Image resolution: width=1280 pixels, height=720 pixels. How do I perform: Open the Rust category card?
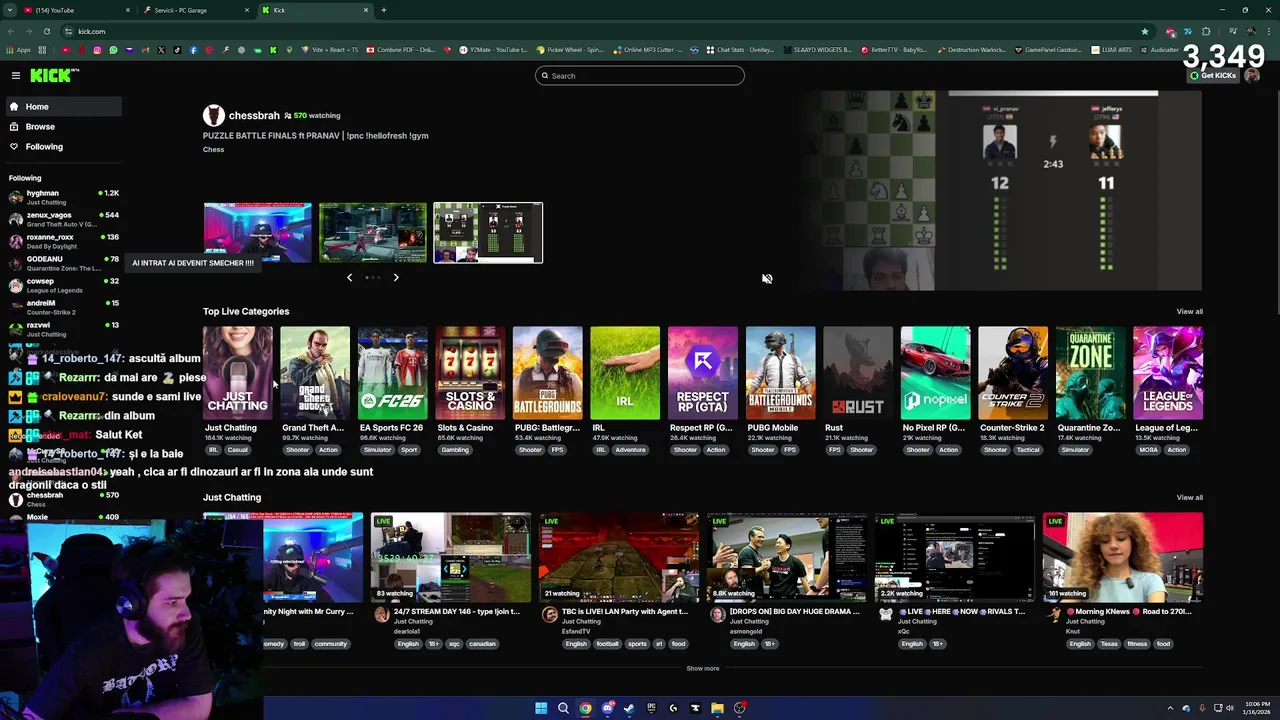point(858,373)
